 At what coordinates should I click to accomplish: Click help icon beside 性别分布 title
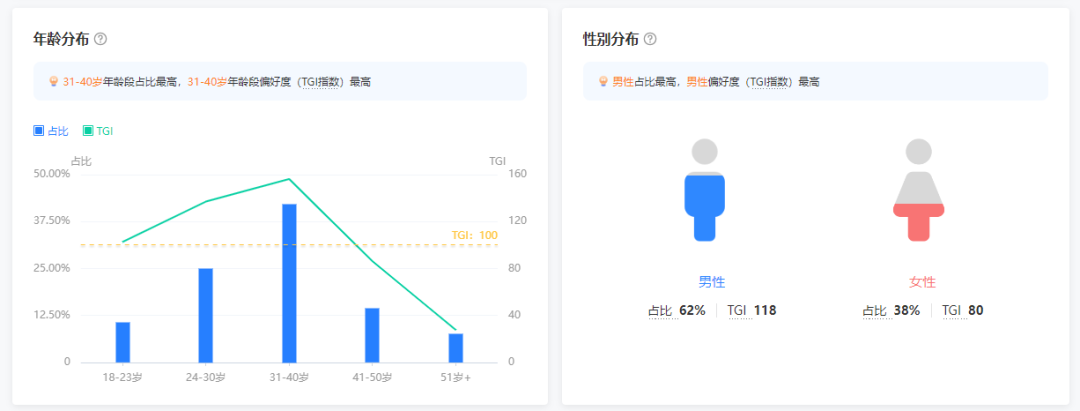650,39
